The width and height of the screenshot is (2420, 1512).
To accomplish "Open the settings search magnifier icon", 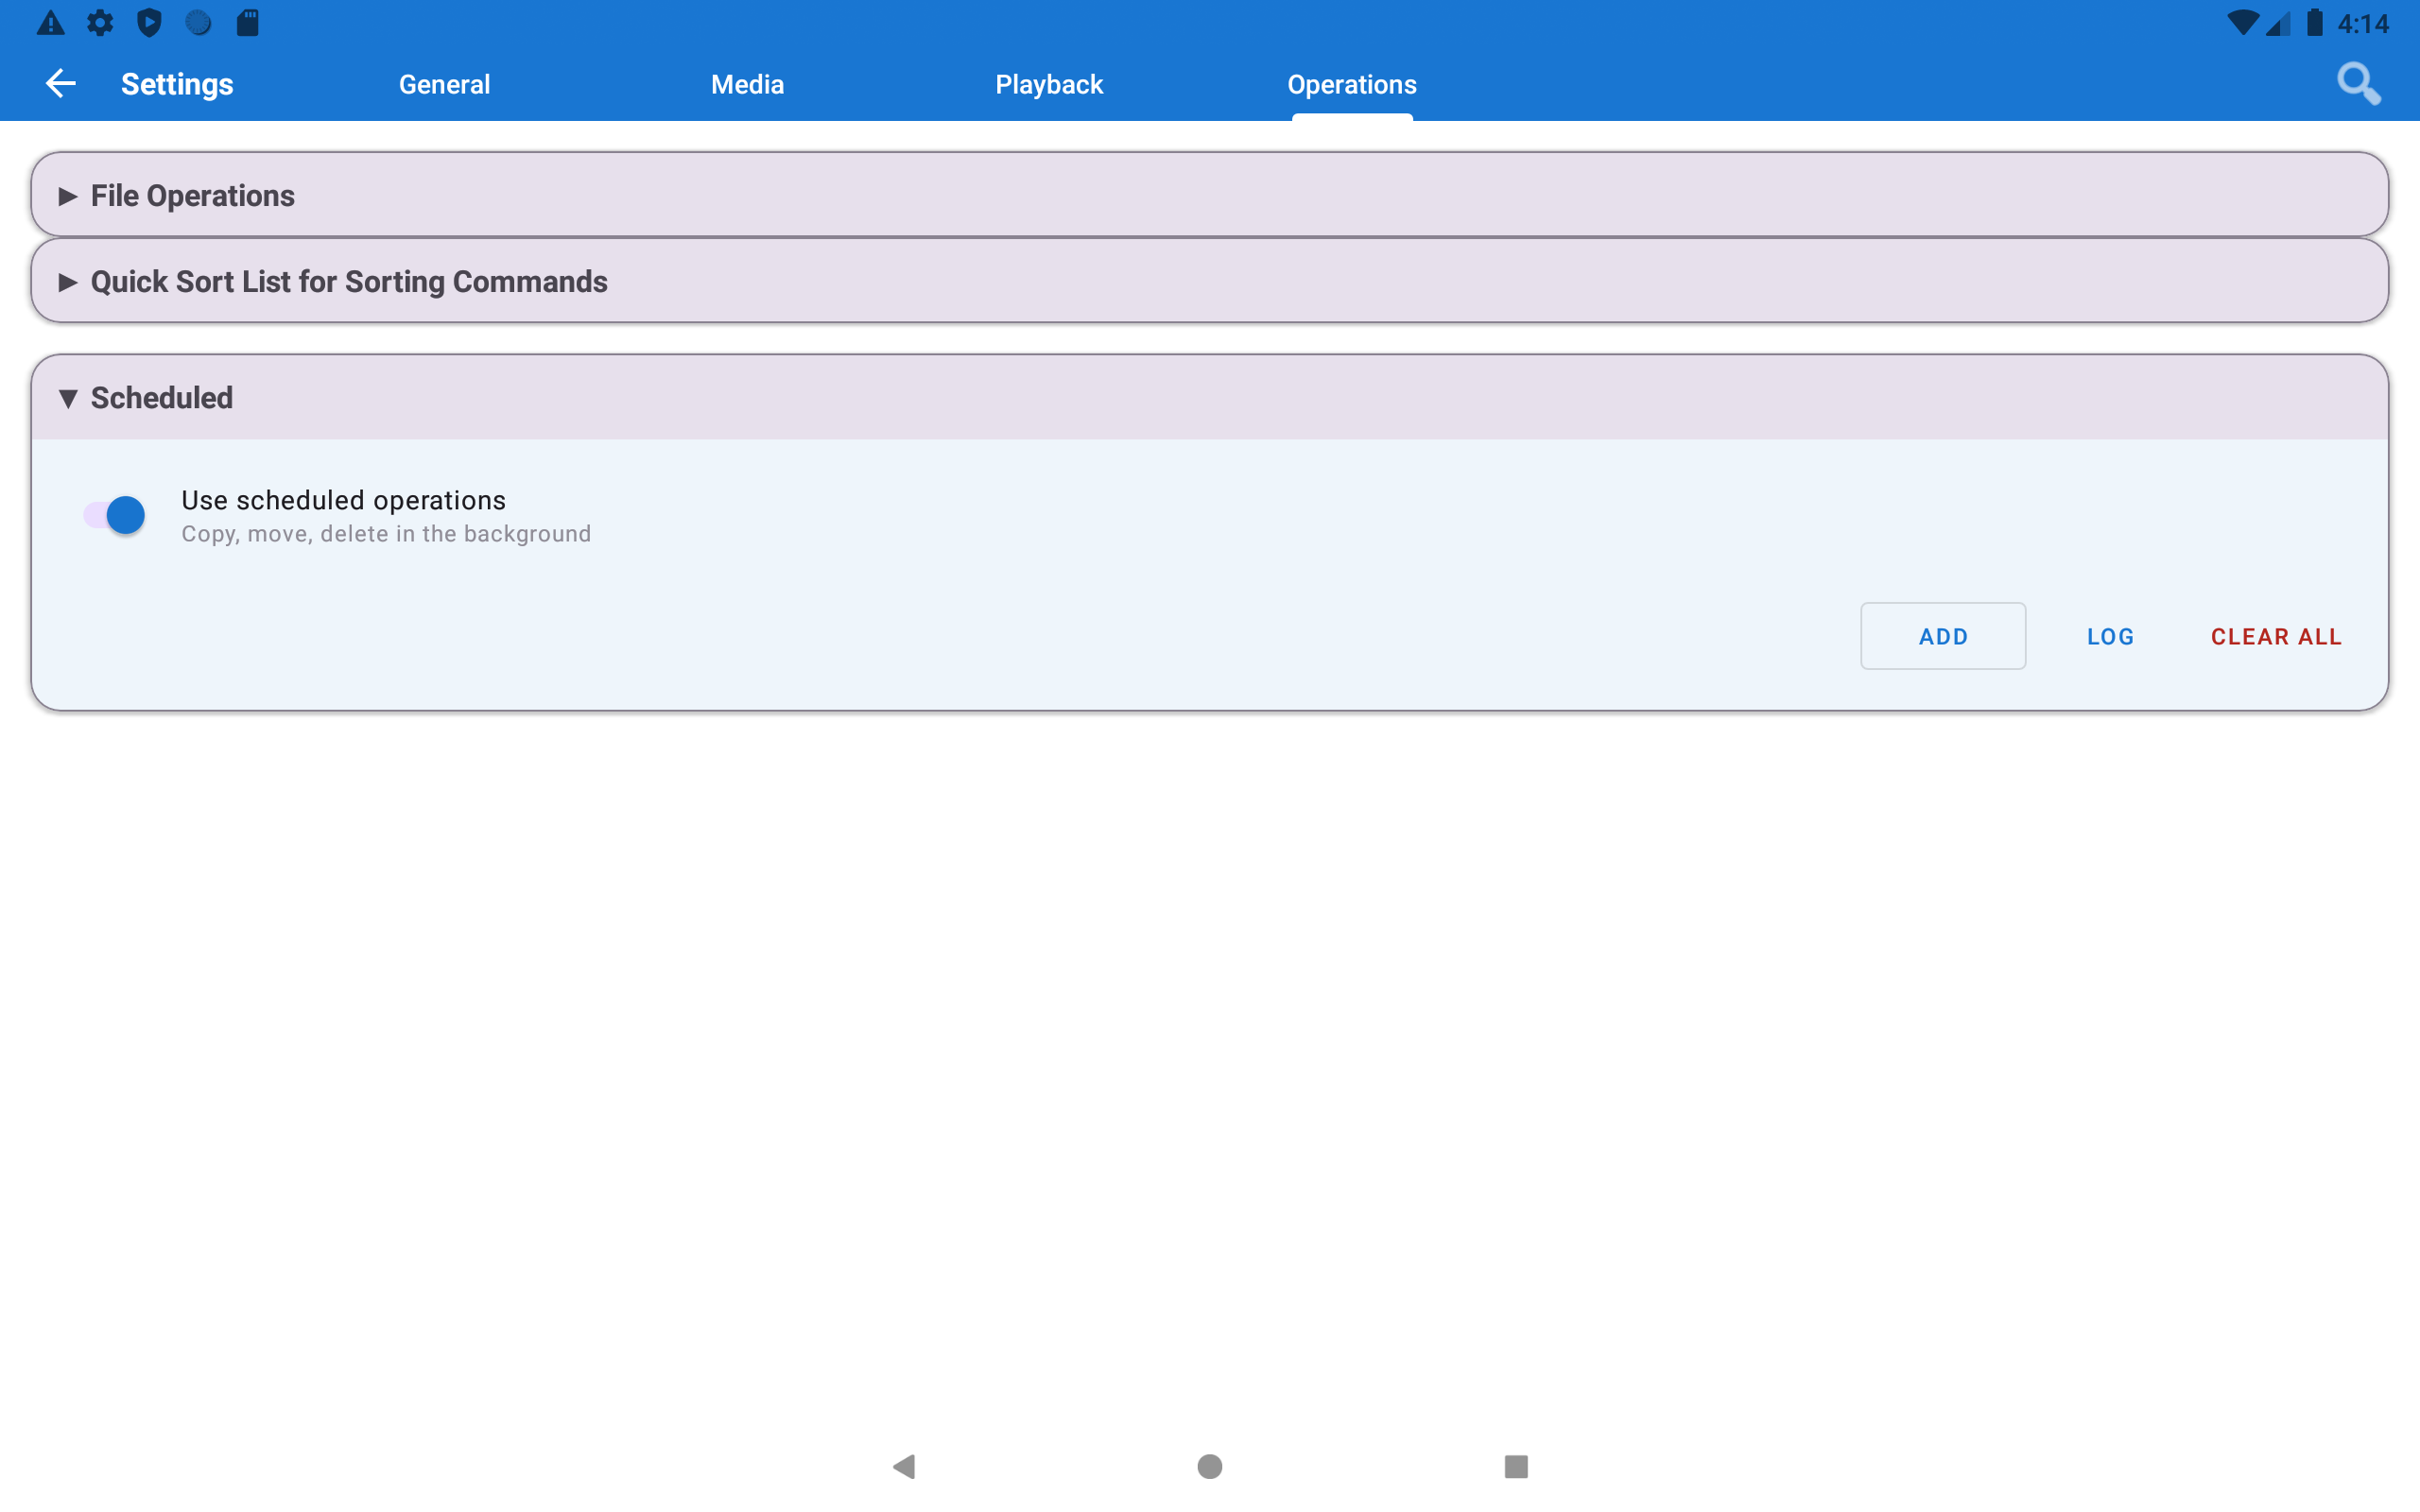I will coord(2358,84).
